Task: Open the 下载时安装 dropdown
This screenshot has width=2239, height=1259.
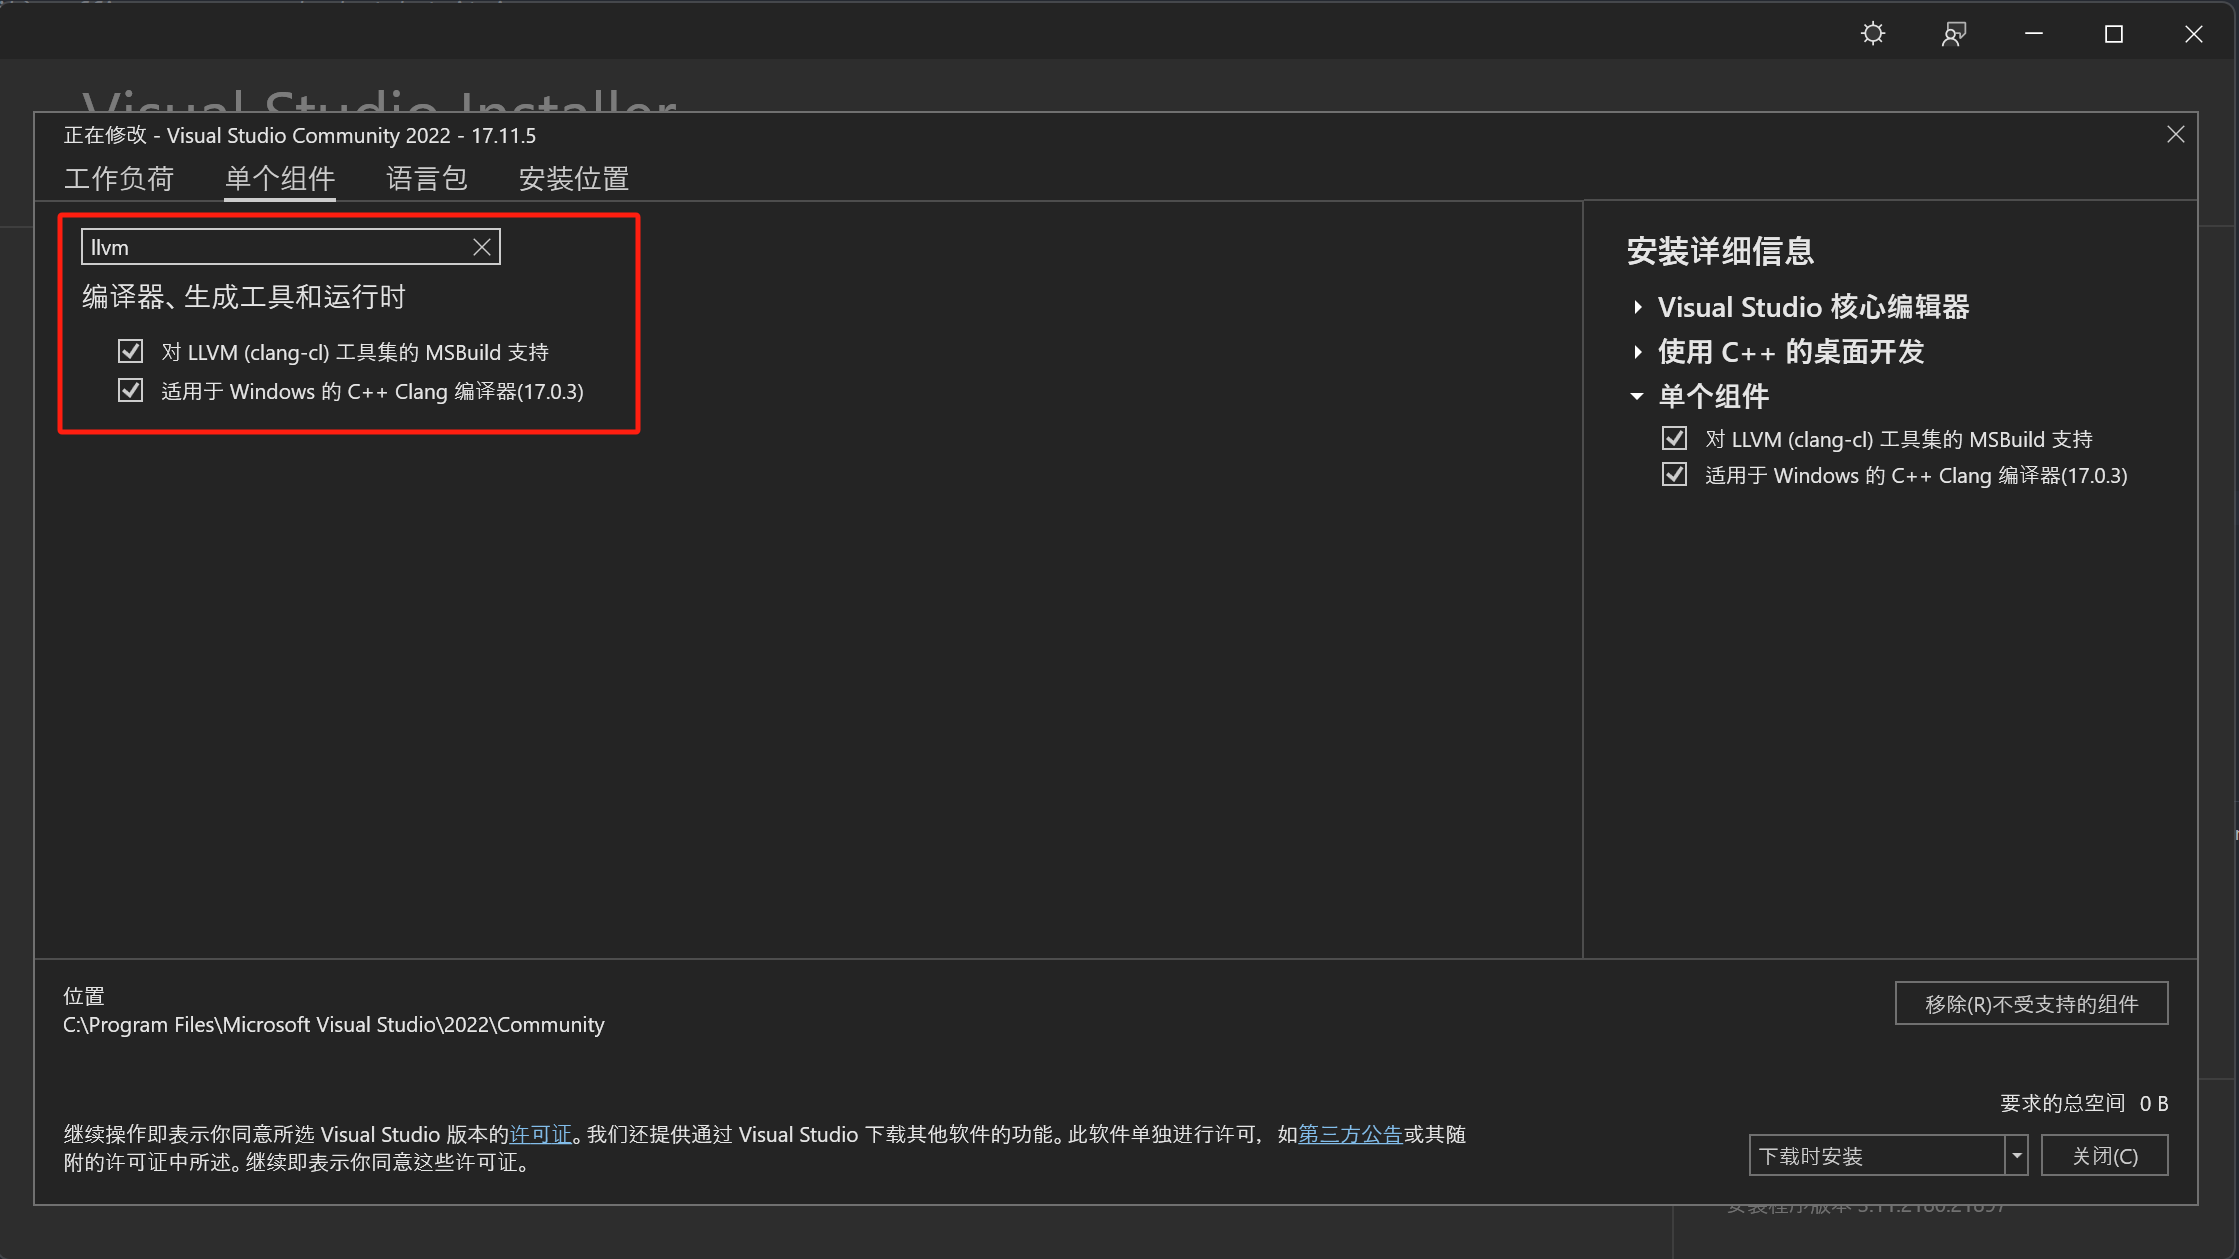Action: pos(2016,1155)
